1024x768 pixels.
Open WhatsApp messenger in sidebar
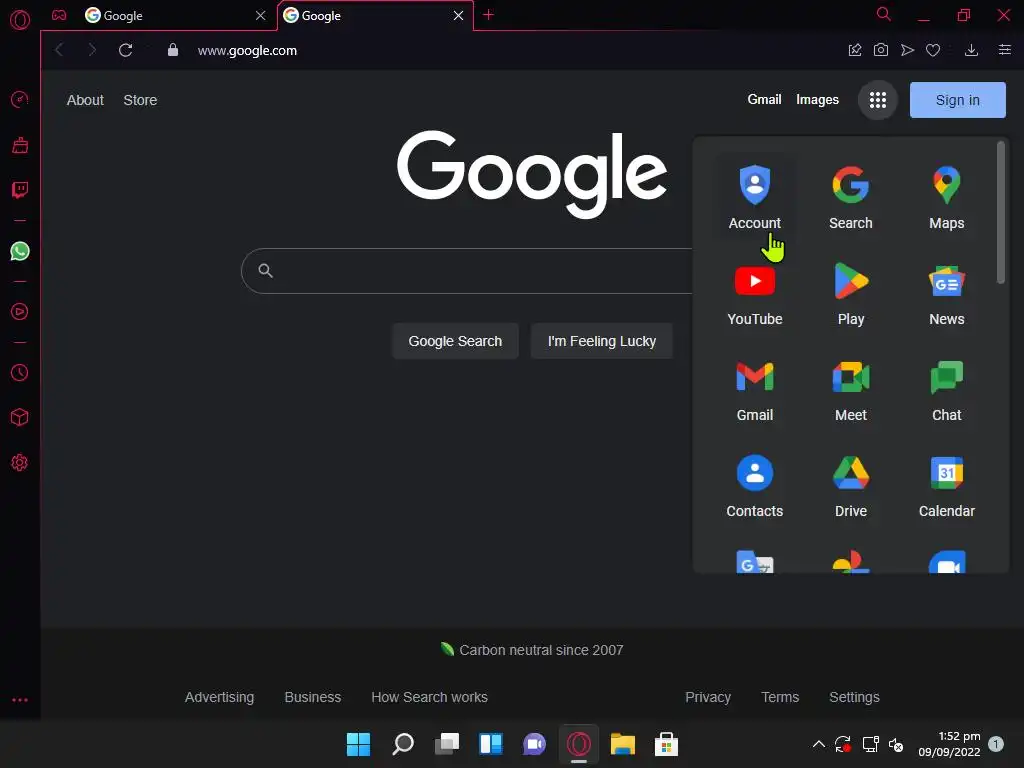tap(20, 251)
